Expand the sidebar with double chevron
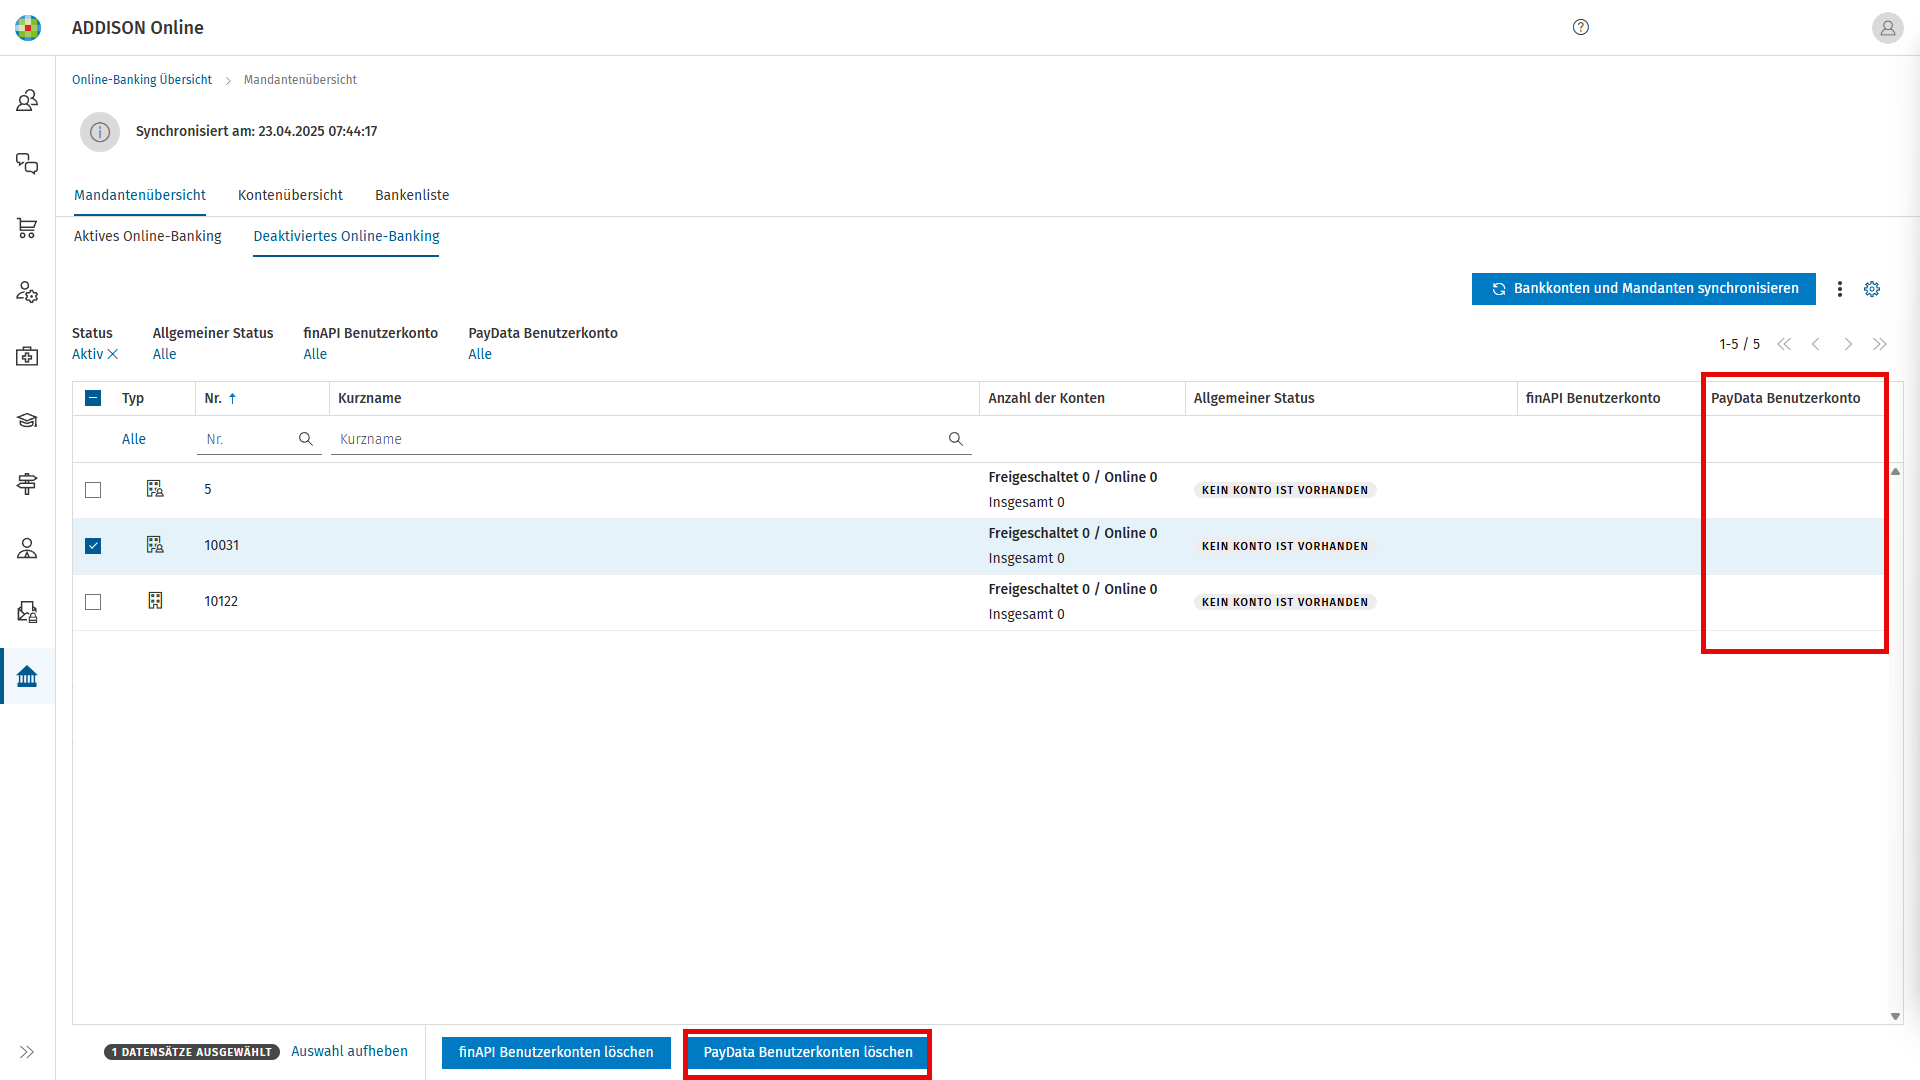The height and width of the screenshot is (1080, 1920). click(27, 1052)
